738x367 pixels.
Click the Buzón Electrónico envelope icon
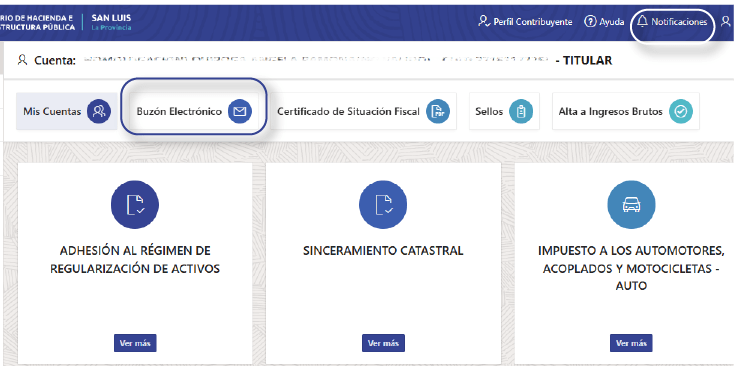coord(240,112)
